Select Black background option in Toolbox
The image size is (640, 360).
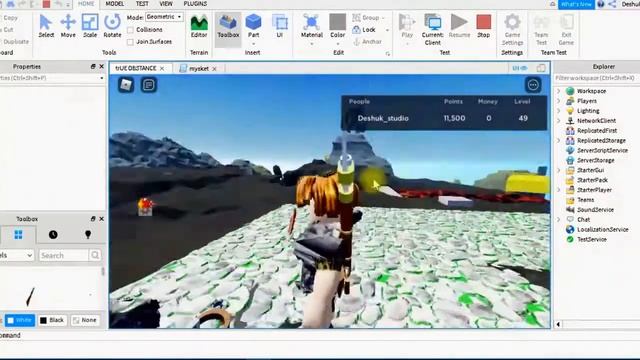[x=52, y=320]
